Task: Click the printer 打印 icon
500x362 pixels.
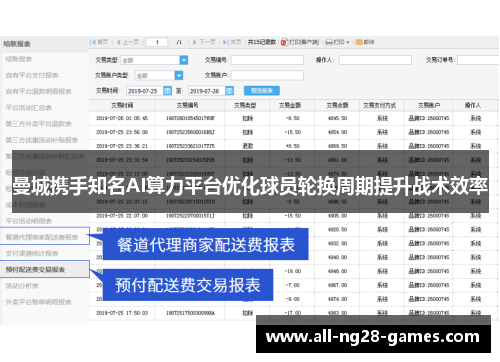Action: tap(329, 42)
